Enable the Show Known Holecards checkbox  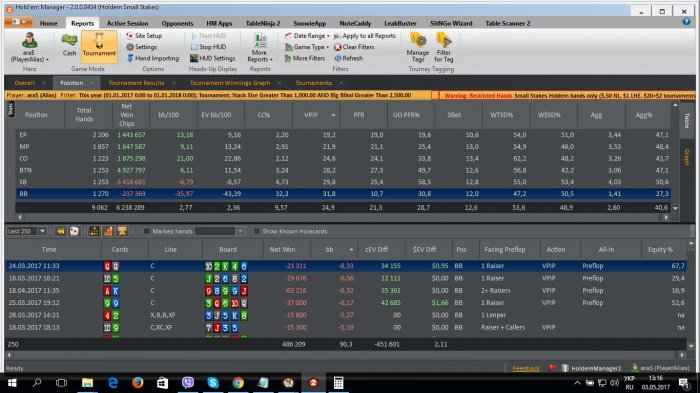tap(257, 231)
